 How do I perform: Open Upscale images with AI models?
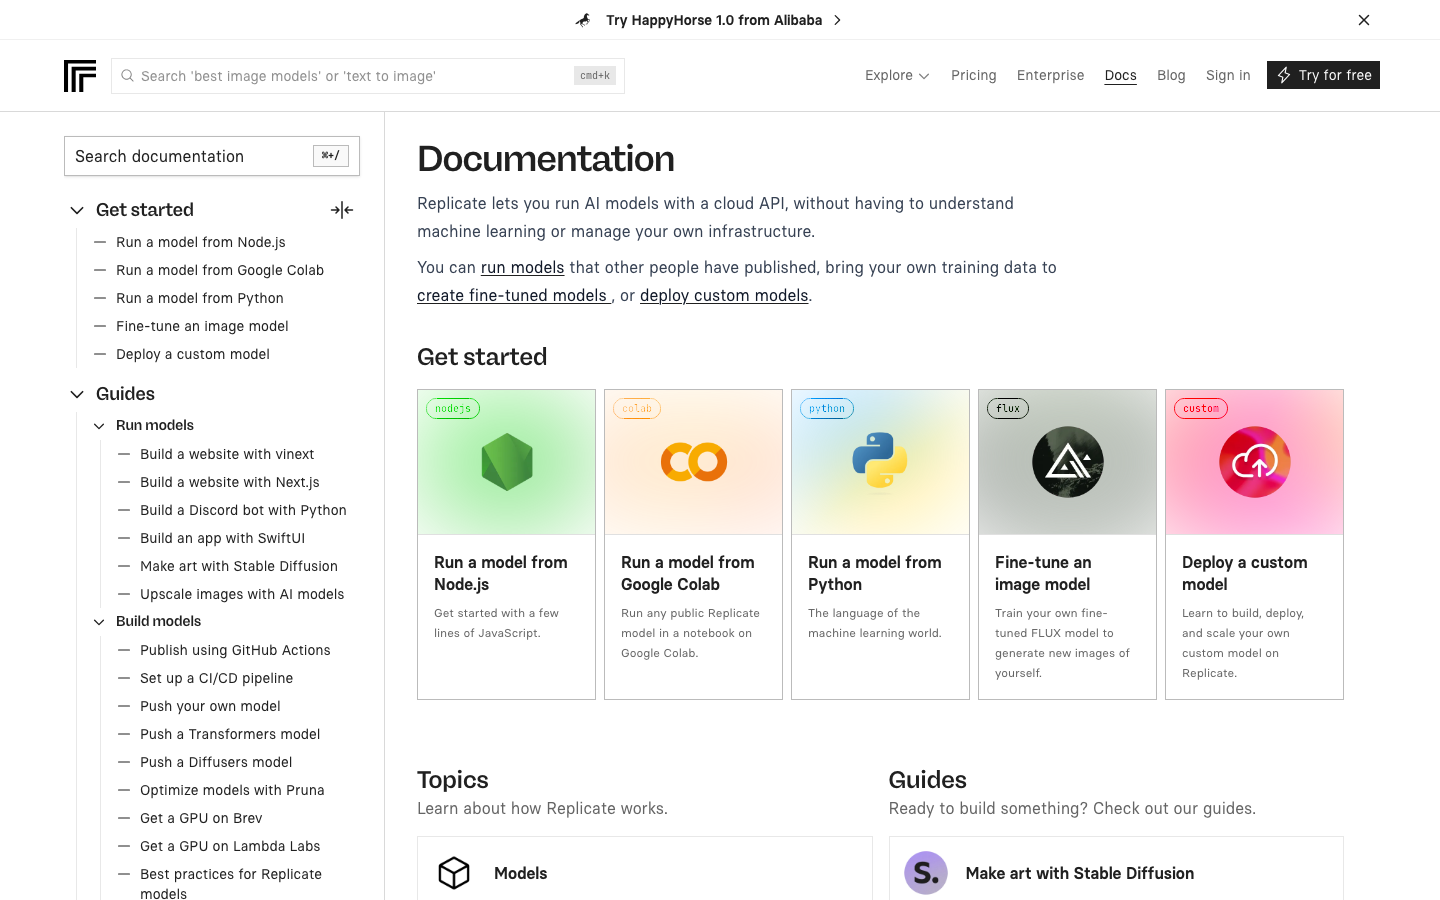tap(242, 594)
